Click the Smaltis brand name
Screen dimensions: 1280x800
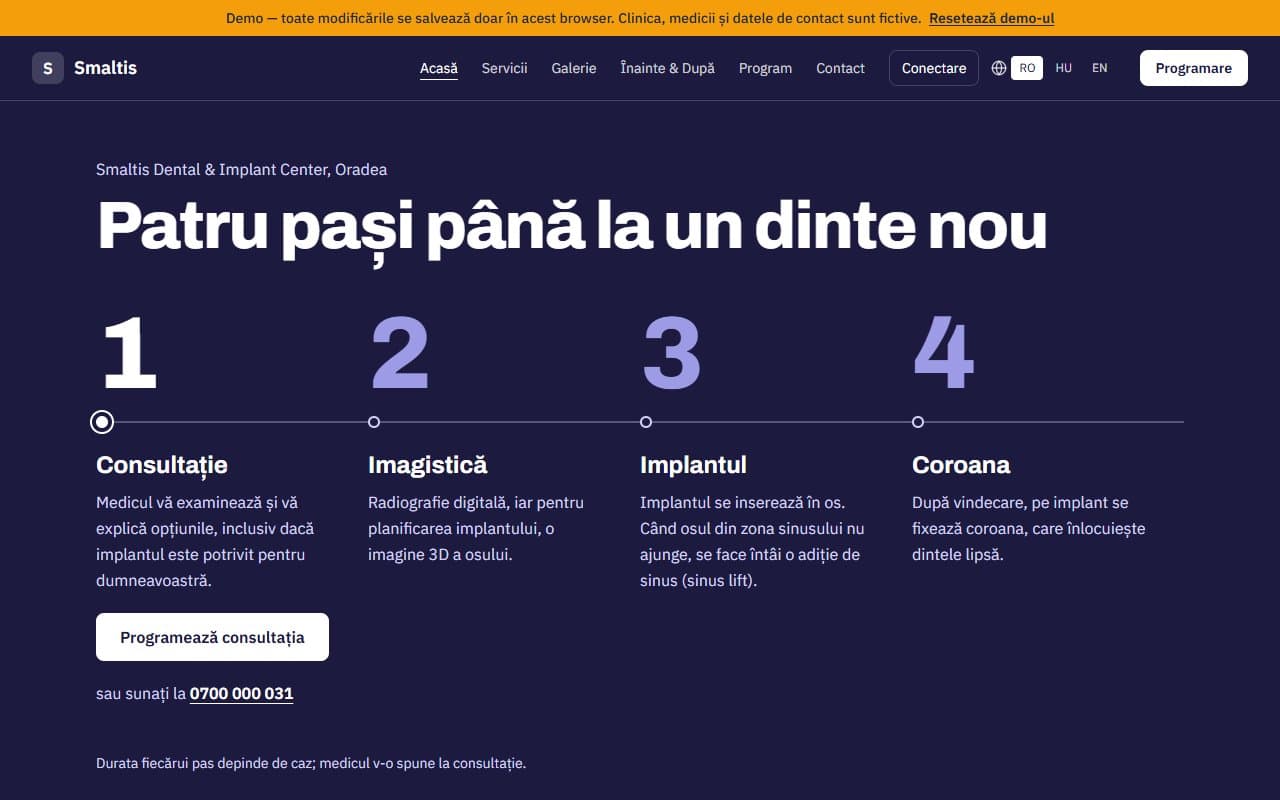[105, 68]
